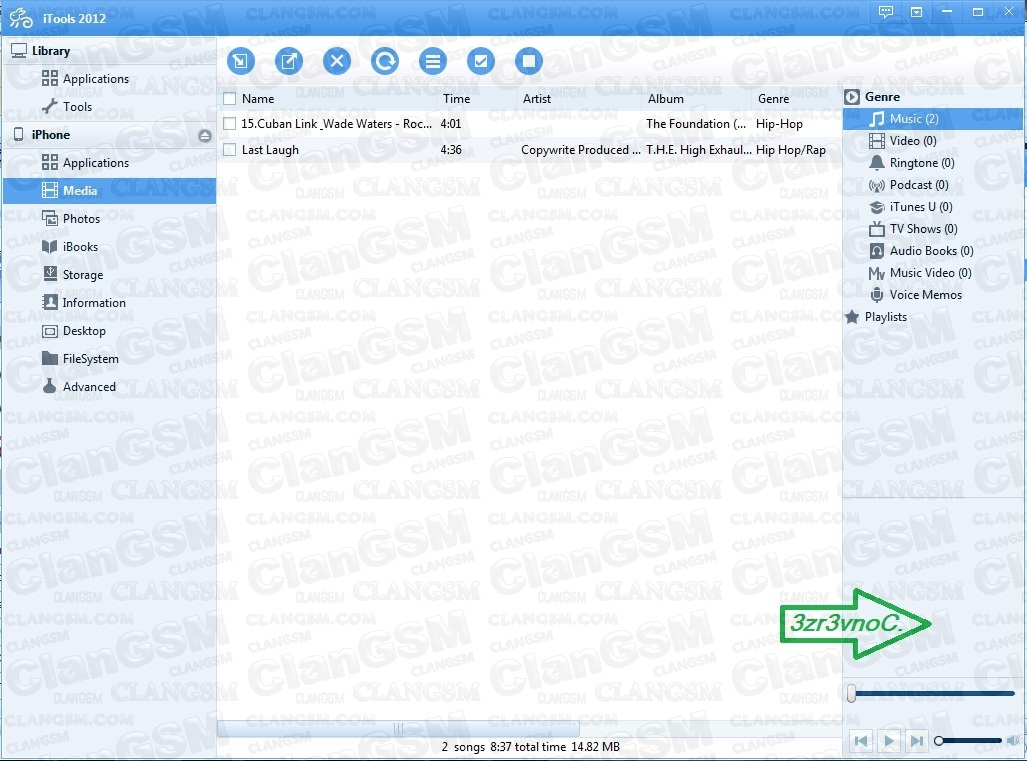Click the 'T.H.E. High Exhaul...' album cell

(x=699, y=150)
